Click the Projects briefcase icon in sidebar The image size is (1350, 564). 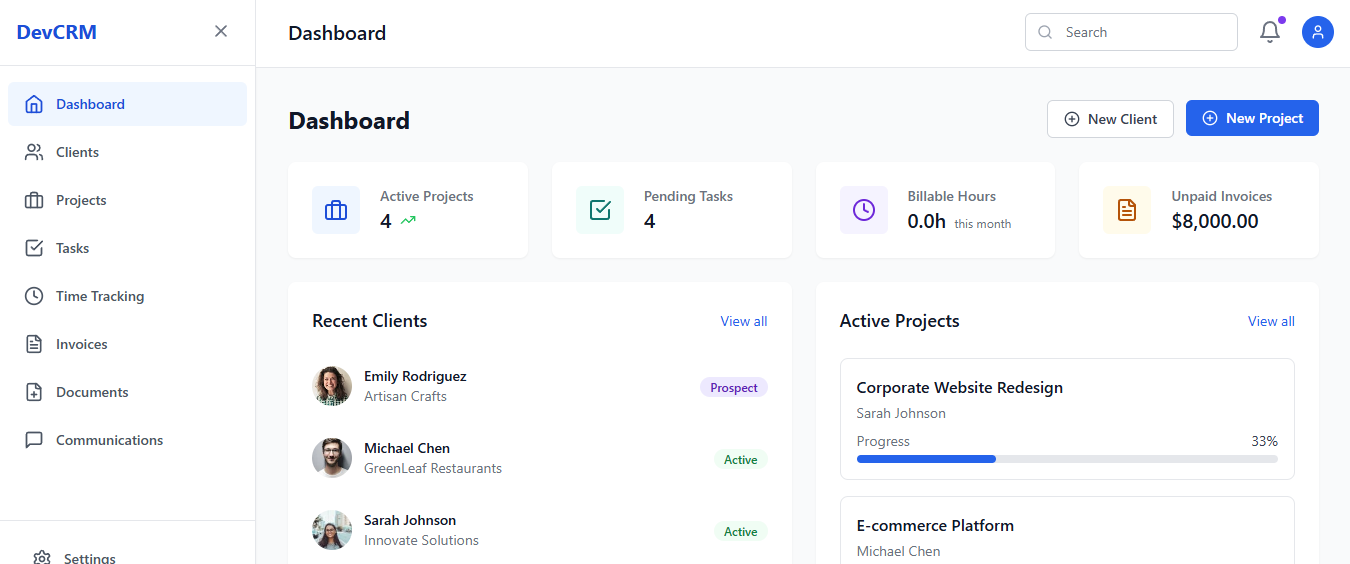[x=34, y=200]
